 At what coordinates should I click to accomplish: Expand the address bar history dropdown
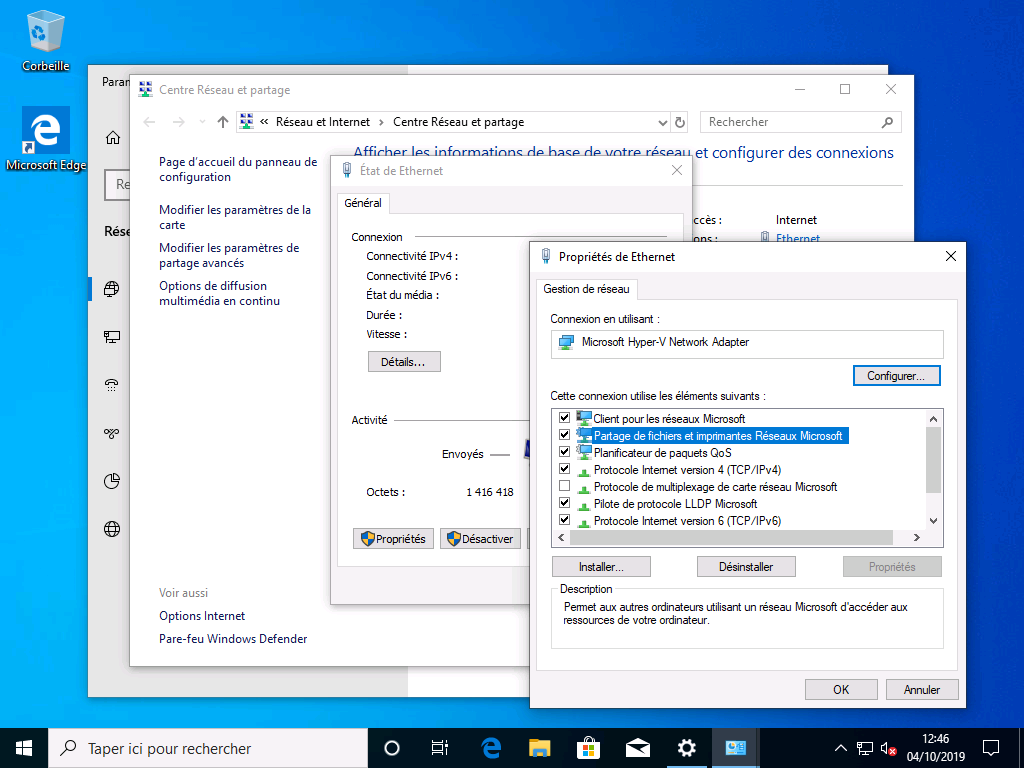(663, 122)
